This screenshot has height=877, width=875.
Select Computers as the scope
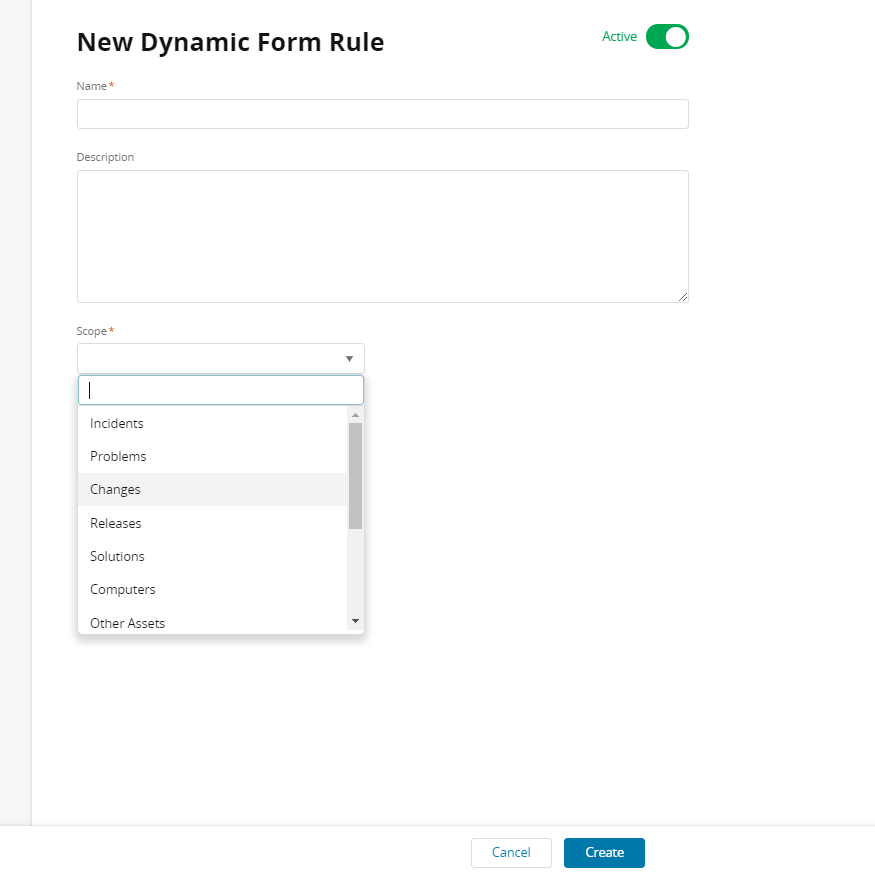pos(122,589)
